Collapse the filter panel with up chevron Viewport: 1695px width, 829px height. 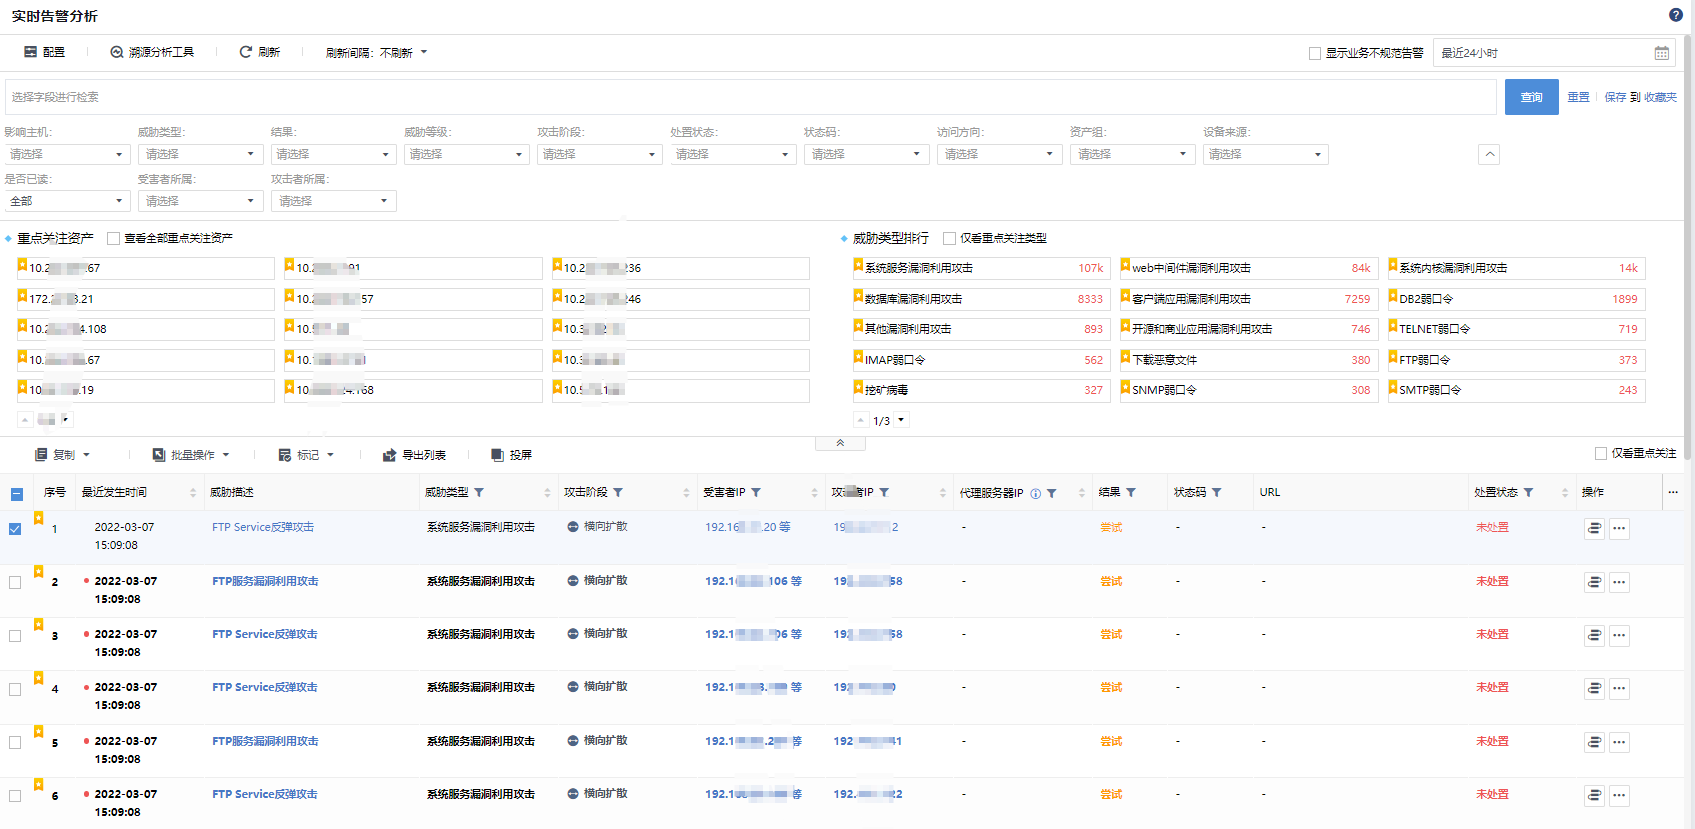(1489, 154)
